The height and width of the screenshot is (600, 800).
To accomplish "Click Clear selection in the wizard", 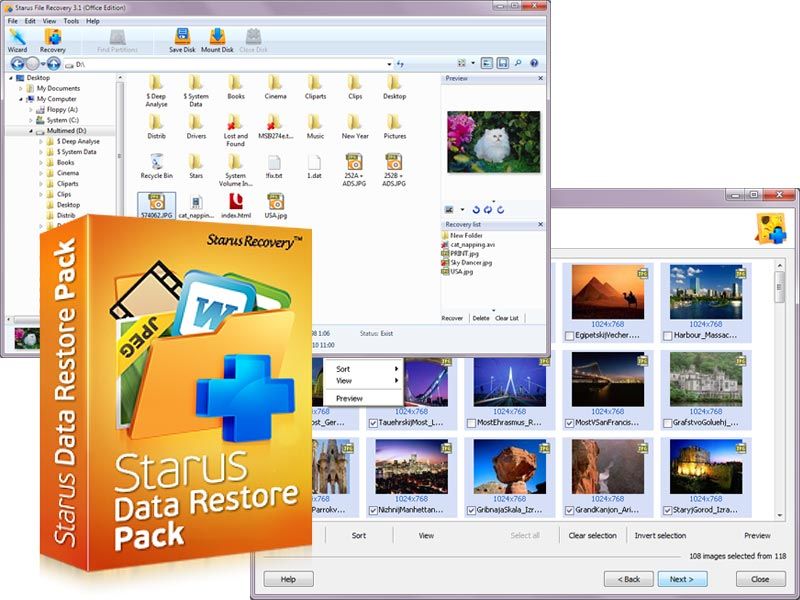I will pos(592,536).
